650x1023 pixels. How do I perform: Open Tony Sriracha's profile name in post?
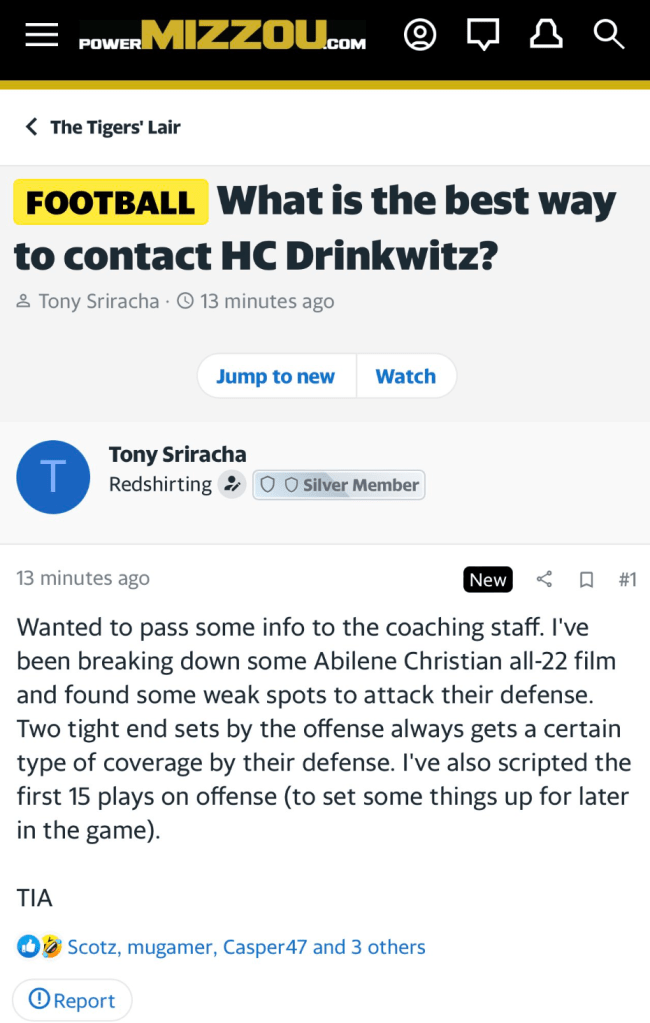tap(177, 454)
